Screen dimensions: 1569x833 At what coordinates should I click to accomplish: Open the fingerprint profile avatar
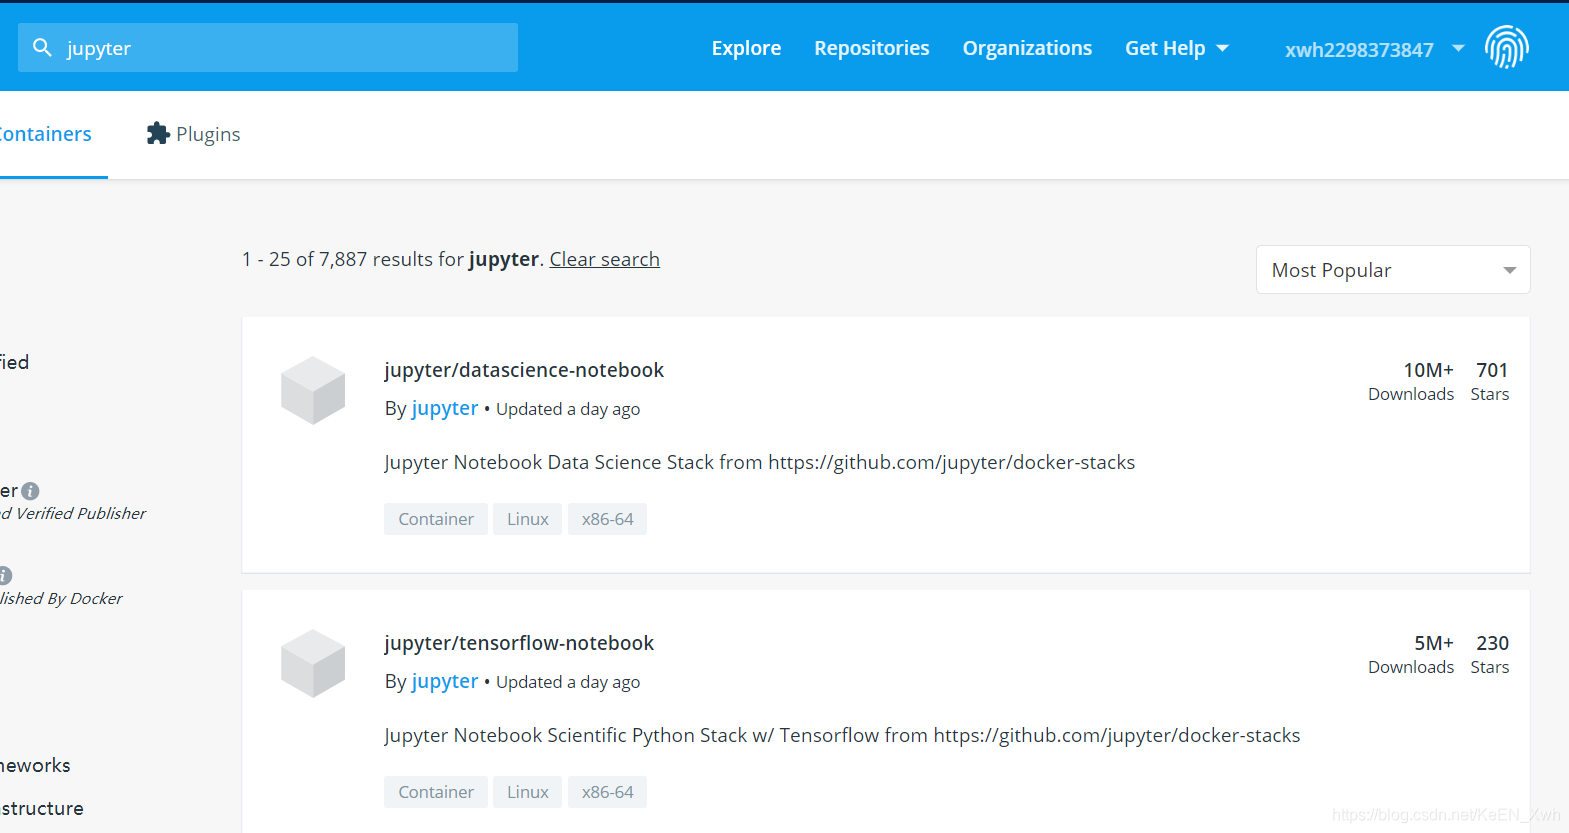point(1506,47)
